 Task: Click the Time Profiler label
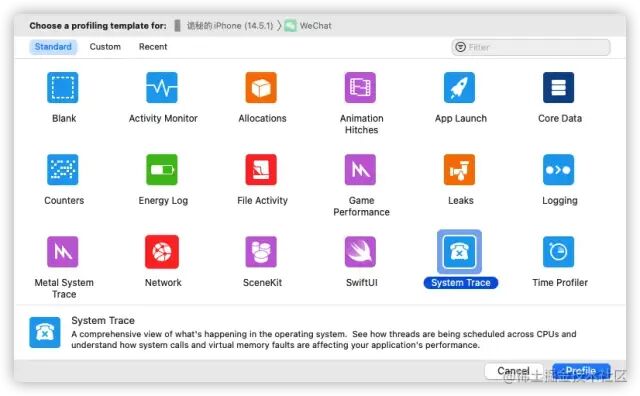click(560, 283)
